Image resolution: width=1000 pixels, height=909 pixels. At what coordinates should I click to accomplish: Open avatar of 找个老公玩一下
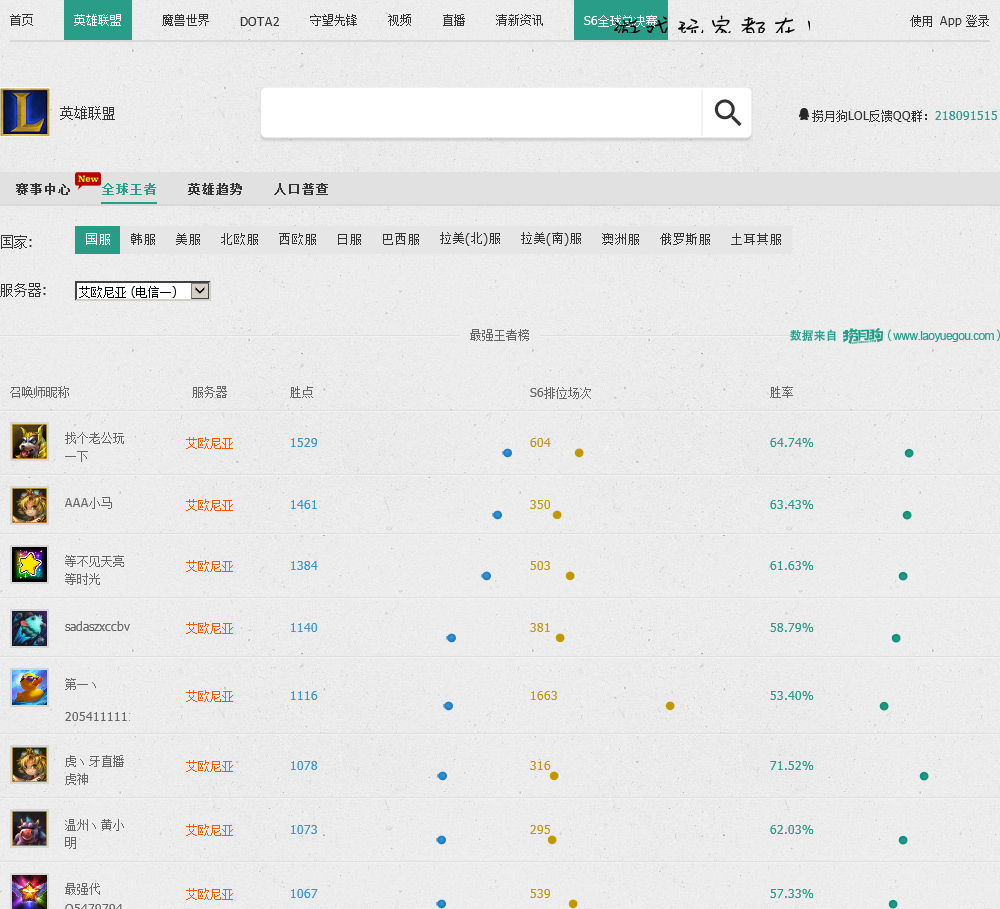tap(29, 441)
